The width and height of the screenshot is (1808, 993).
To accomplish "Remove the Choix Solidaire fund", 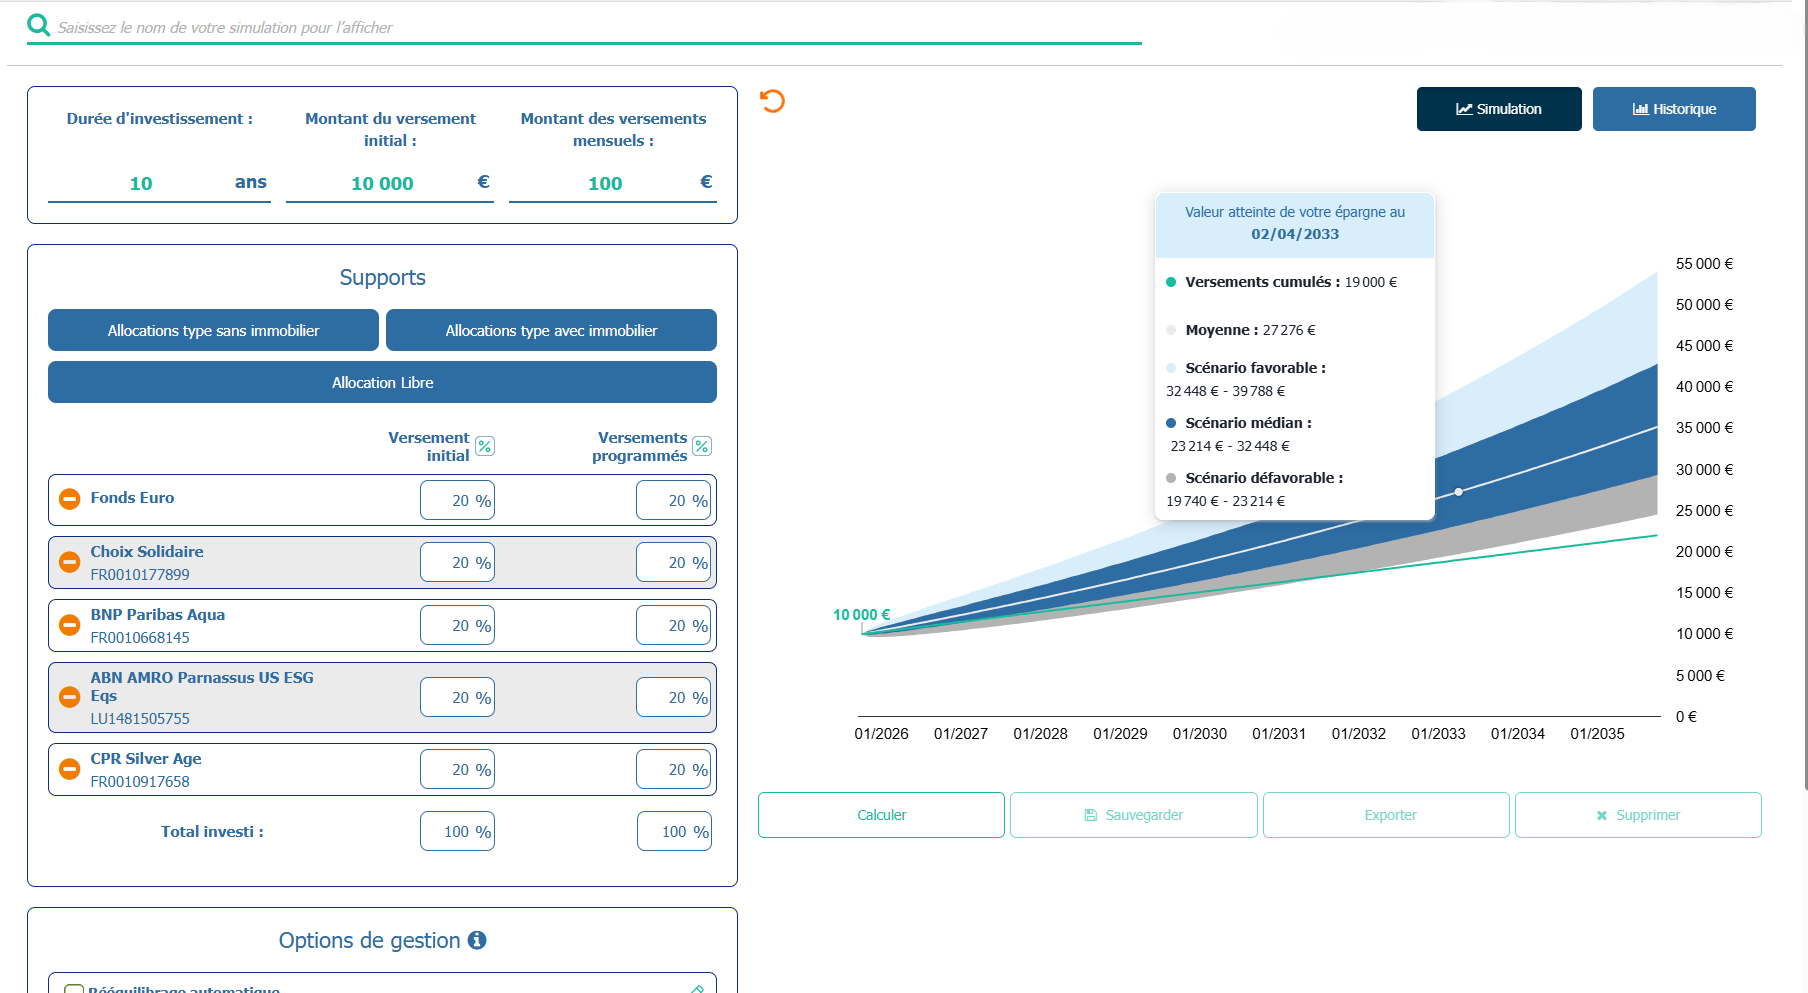I will [x=69, y=562].
